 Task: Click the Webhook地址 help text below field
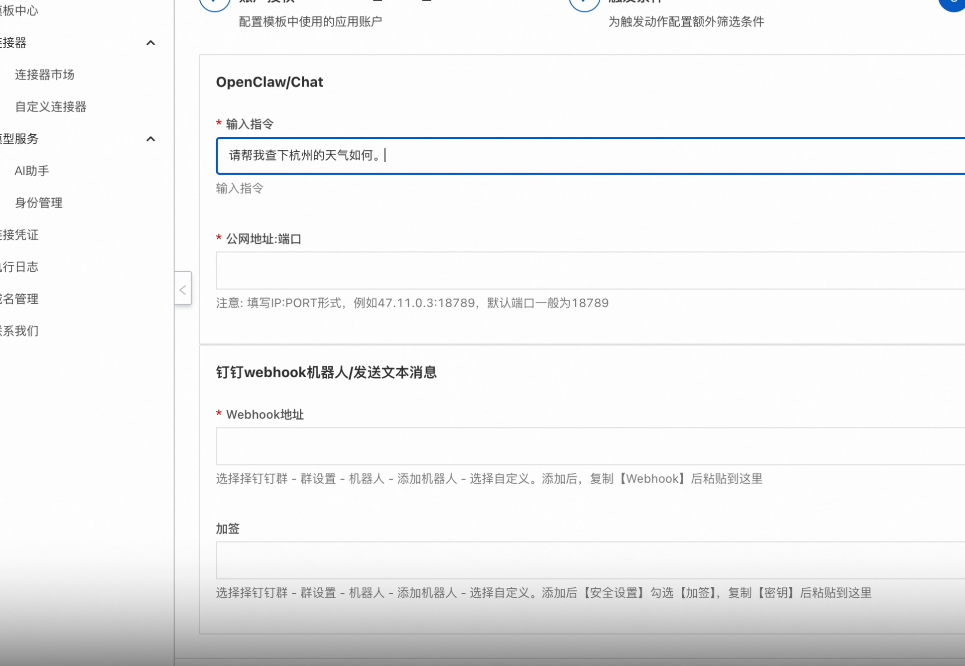489,478
